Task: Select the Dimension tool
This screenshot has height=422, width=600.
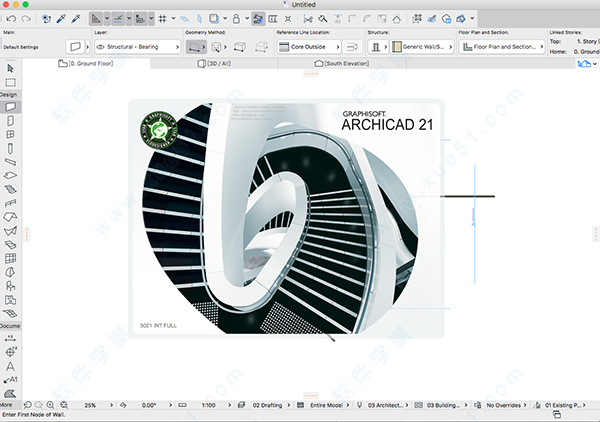Action: 10,339
